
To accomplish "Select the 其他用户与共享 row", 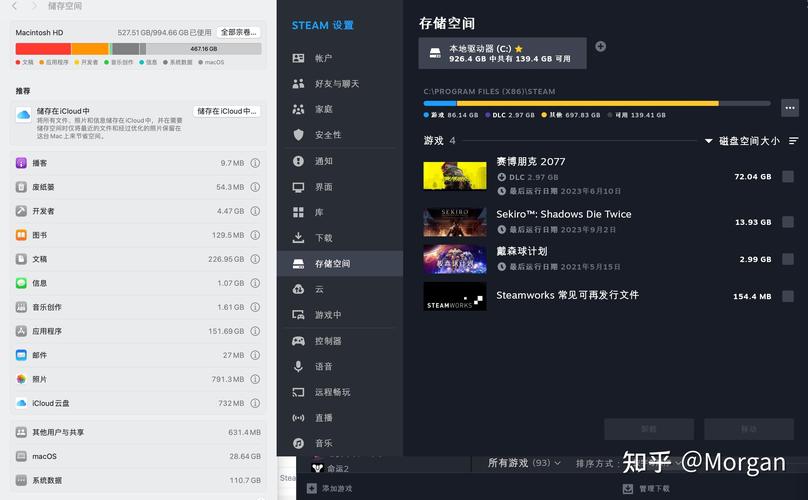I will click(138, 432).
